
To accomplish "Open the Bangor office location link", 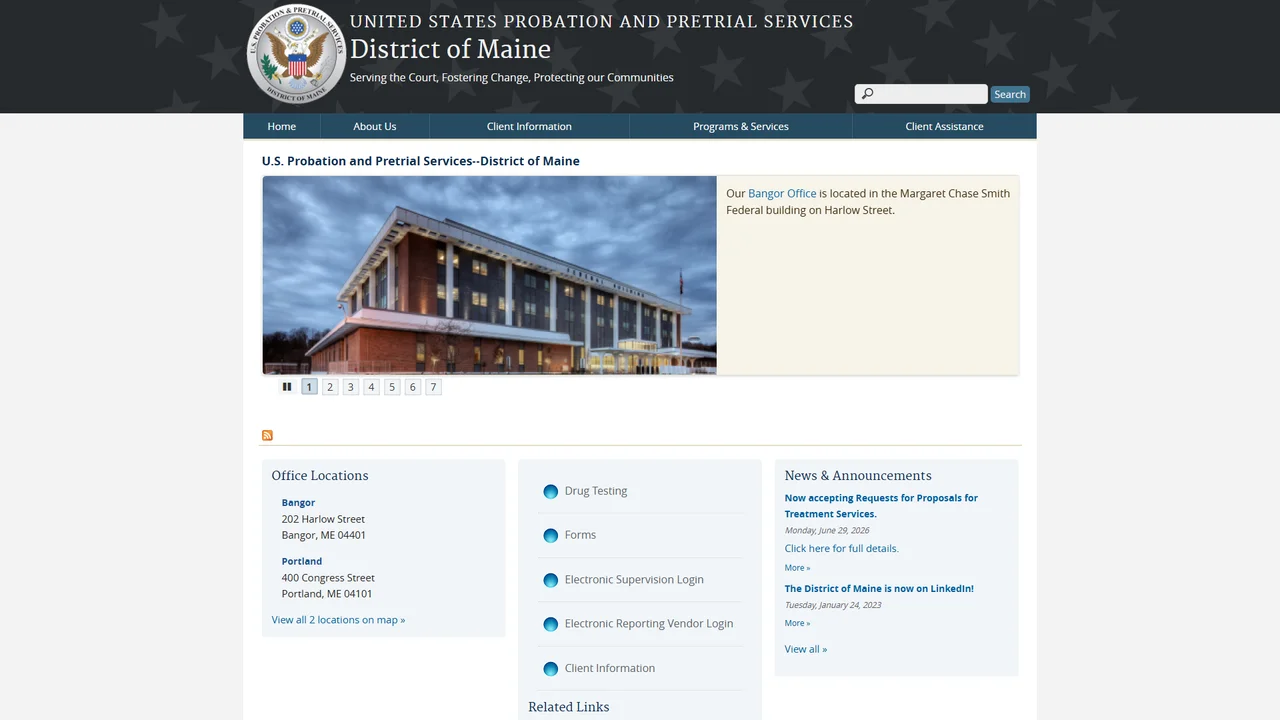I will point(298,503).
